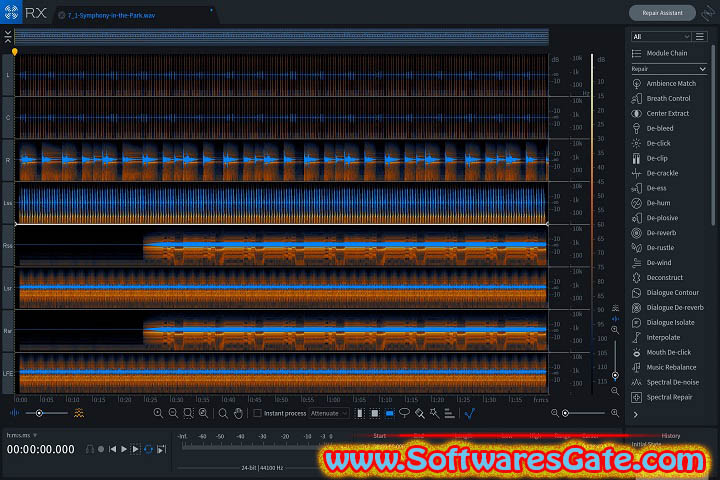Open the De-wind module
720x480 pixels.
[x=652, y=263]
